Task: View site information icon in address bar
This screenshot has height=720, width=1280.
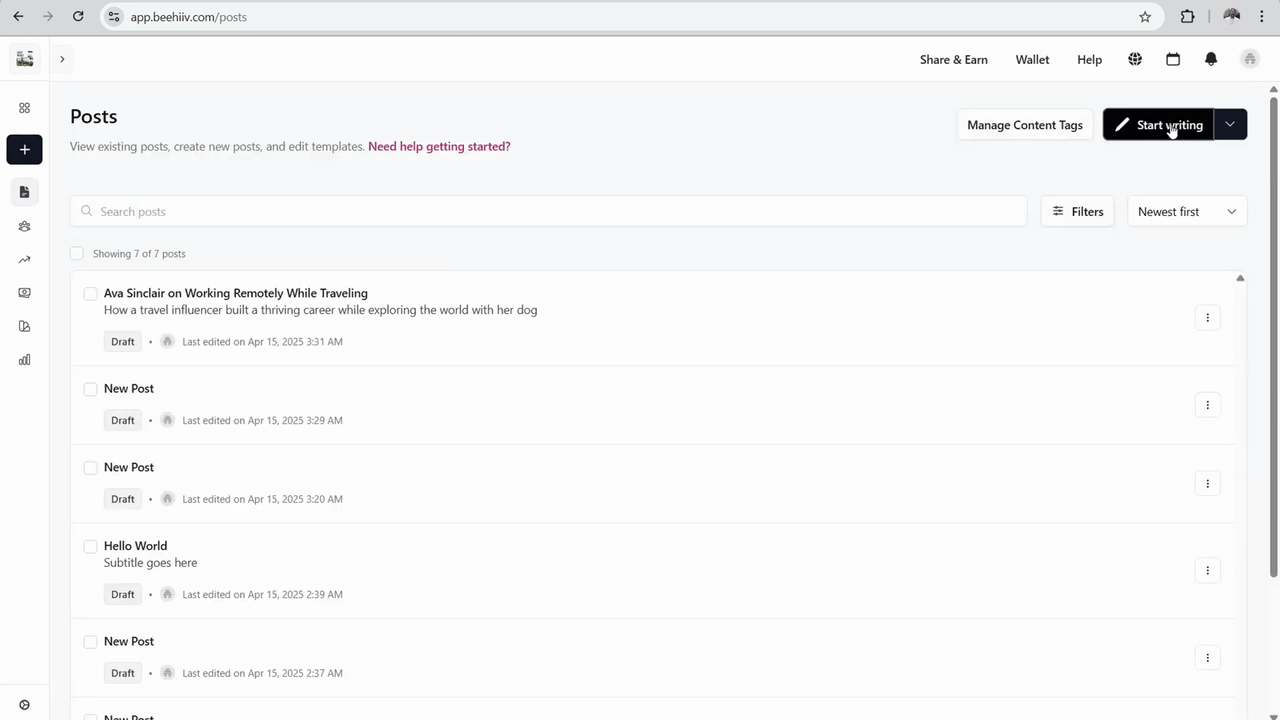Action: (x=114, y=16)
